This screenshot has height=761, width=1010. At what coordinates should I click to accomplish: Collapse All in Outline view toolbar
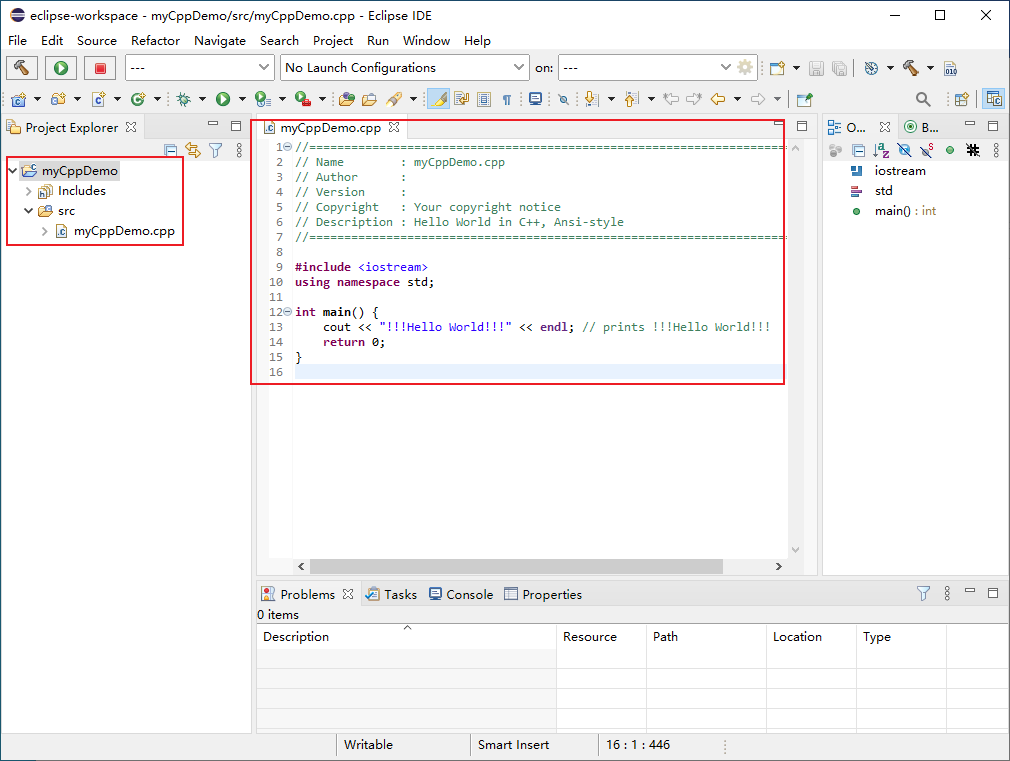coord(859,150)
